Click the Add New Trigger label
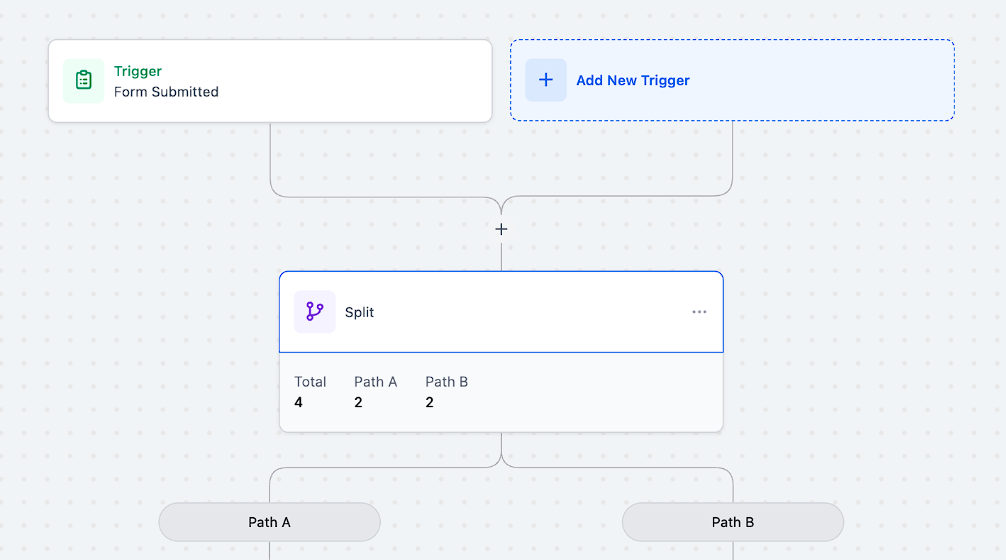 coord(633,80)
